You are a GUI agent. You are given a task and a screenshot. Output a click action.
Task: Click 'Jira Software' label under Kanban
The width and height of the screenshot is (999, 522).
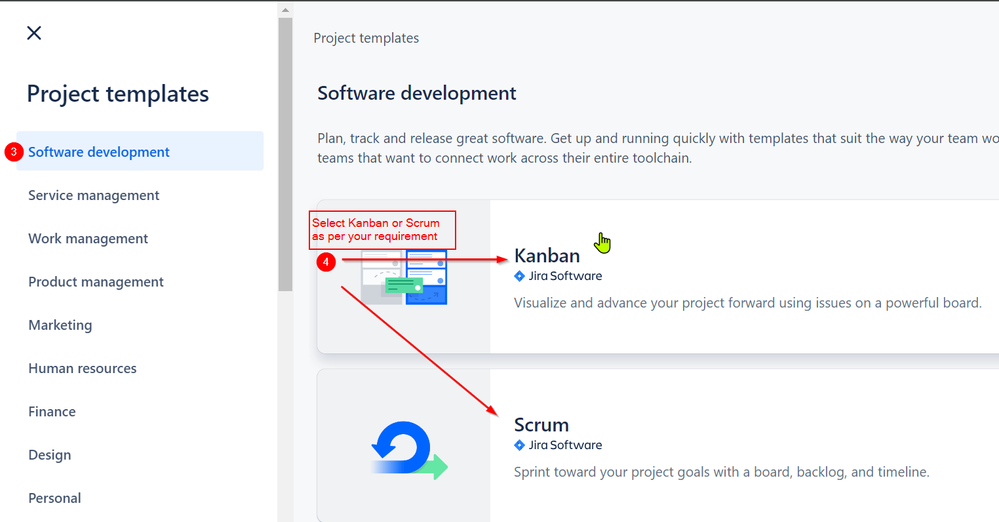(x=565, y=276)
